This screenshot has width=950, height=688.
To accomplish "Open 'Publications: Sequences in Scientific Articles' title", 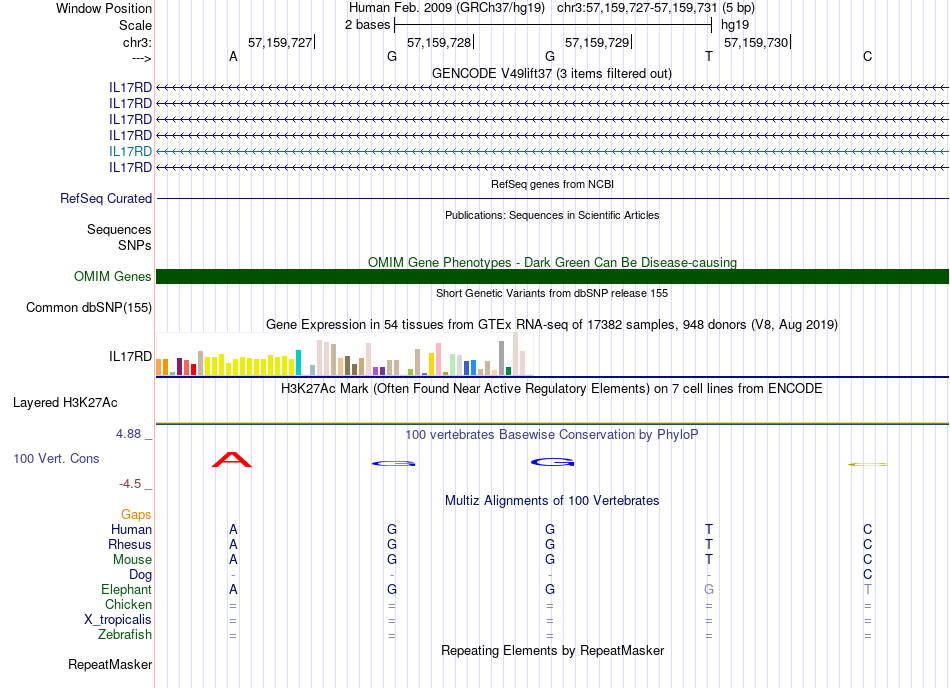I will pyautogui.click(x=552, y=215).
